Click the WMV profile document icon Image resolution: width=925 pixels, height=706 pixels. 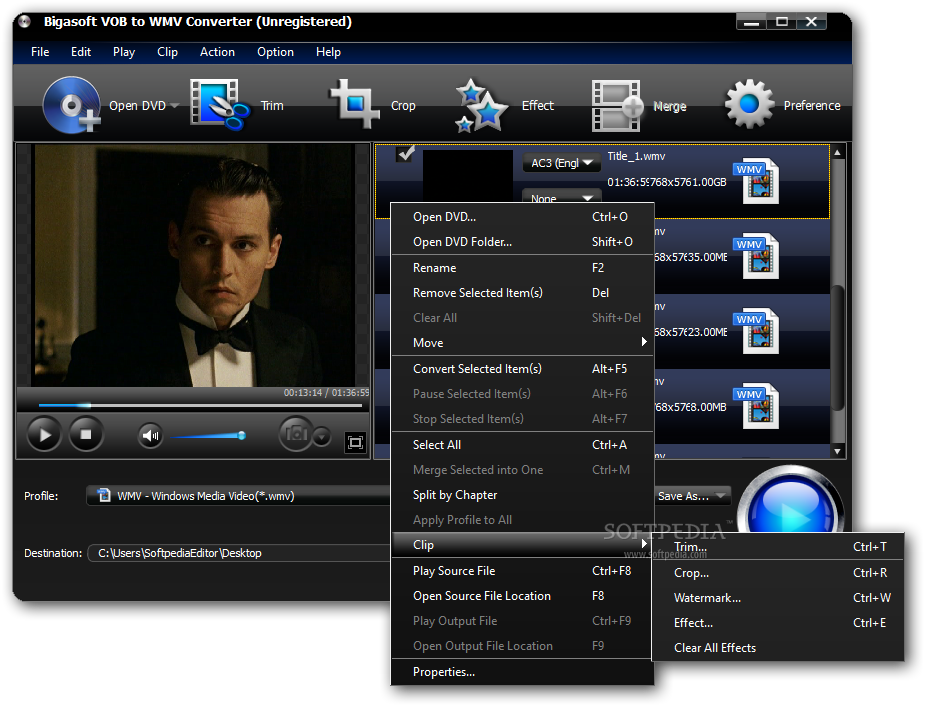point(104,495)
